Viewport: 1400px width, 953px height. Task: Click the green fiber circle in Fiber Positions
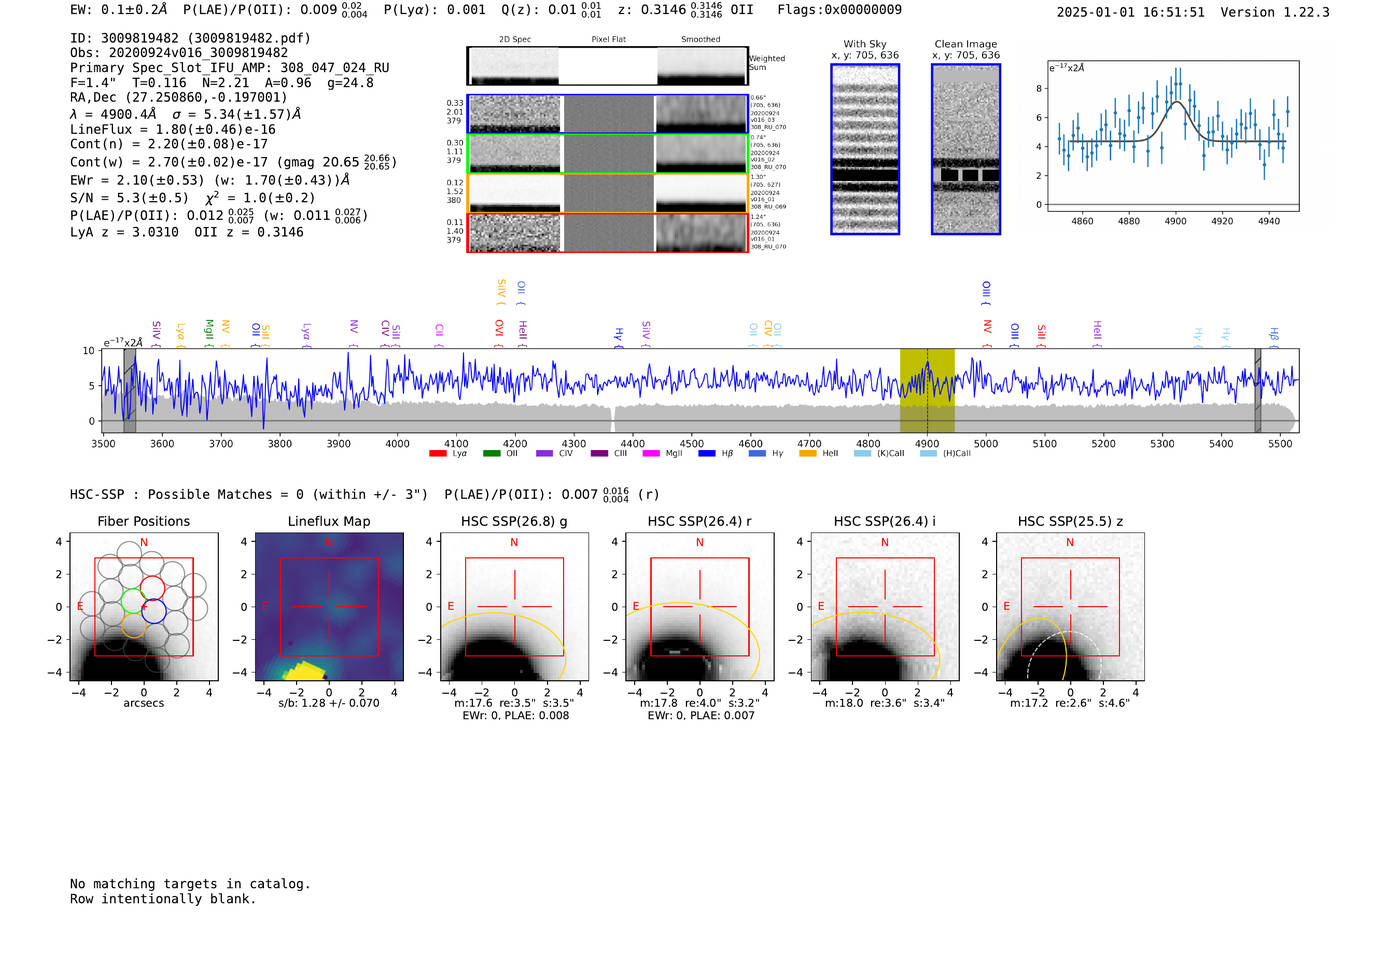click(x=133, y=601)
